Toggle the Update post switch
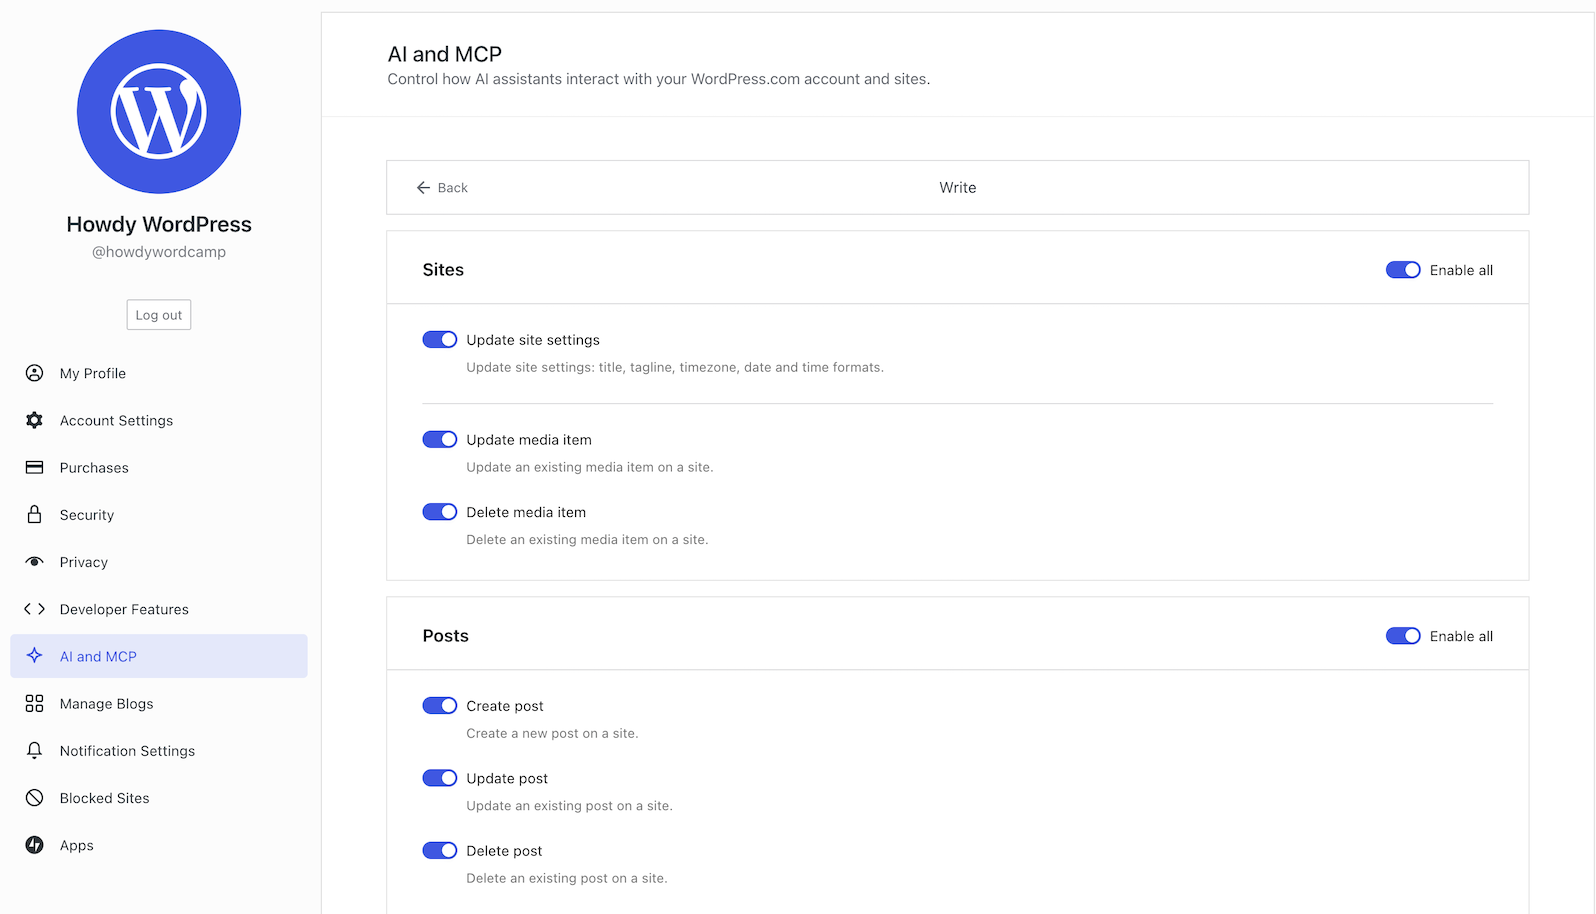This screenshot has width=1596, height=914. [439, 778]
